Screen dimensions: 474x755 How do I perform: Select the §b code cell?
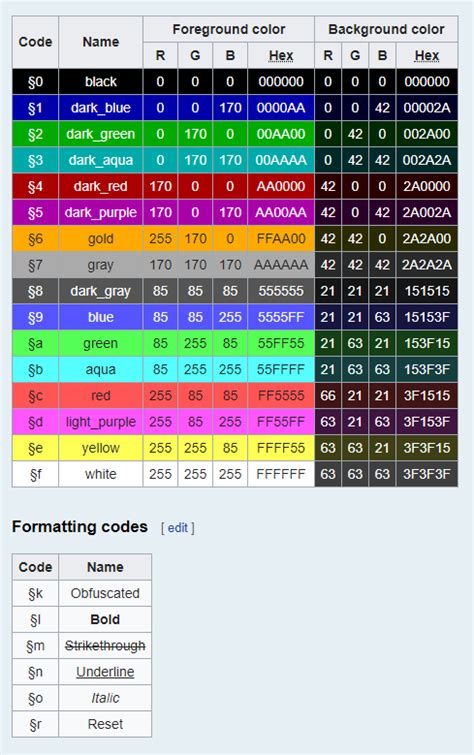35,369
